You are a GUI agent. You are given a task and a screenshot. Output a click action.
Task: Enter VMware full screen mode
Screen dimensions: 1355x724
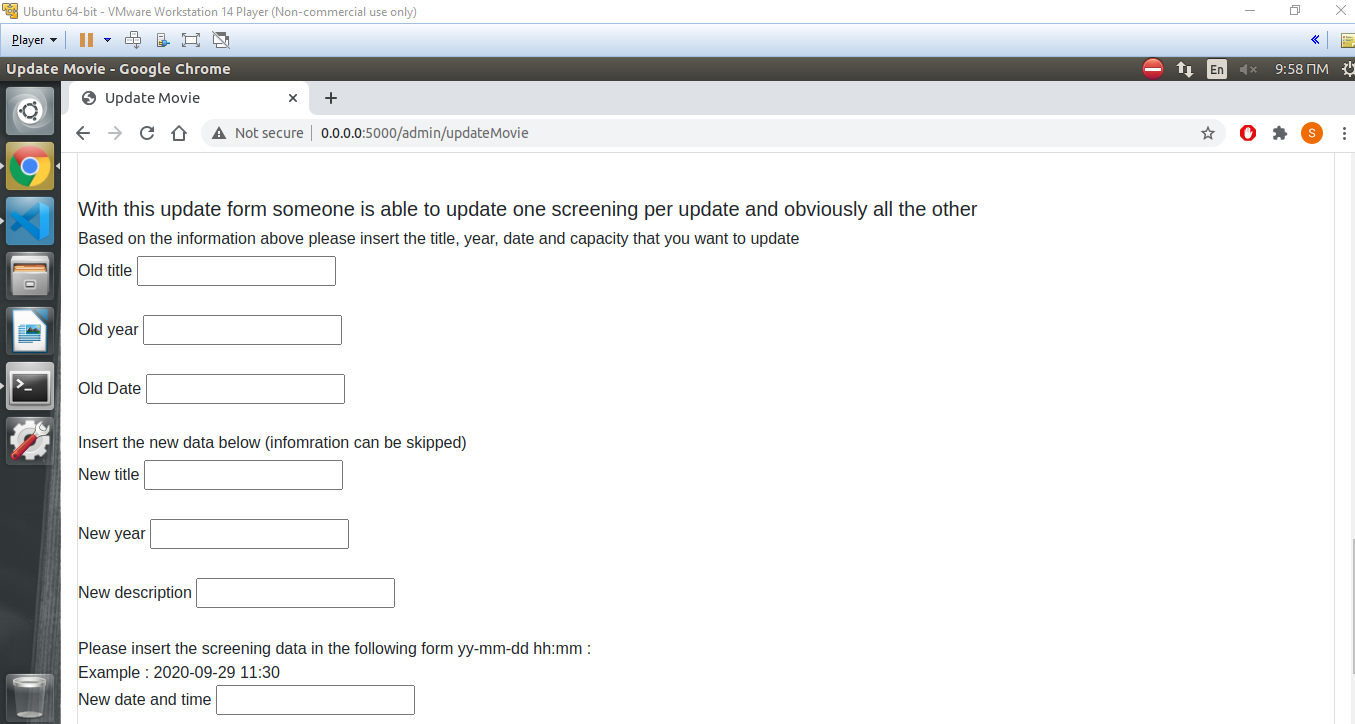[x=191, y=40]
